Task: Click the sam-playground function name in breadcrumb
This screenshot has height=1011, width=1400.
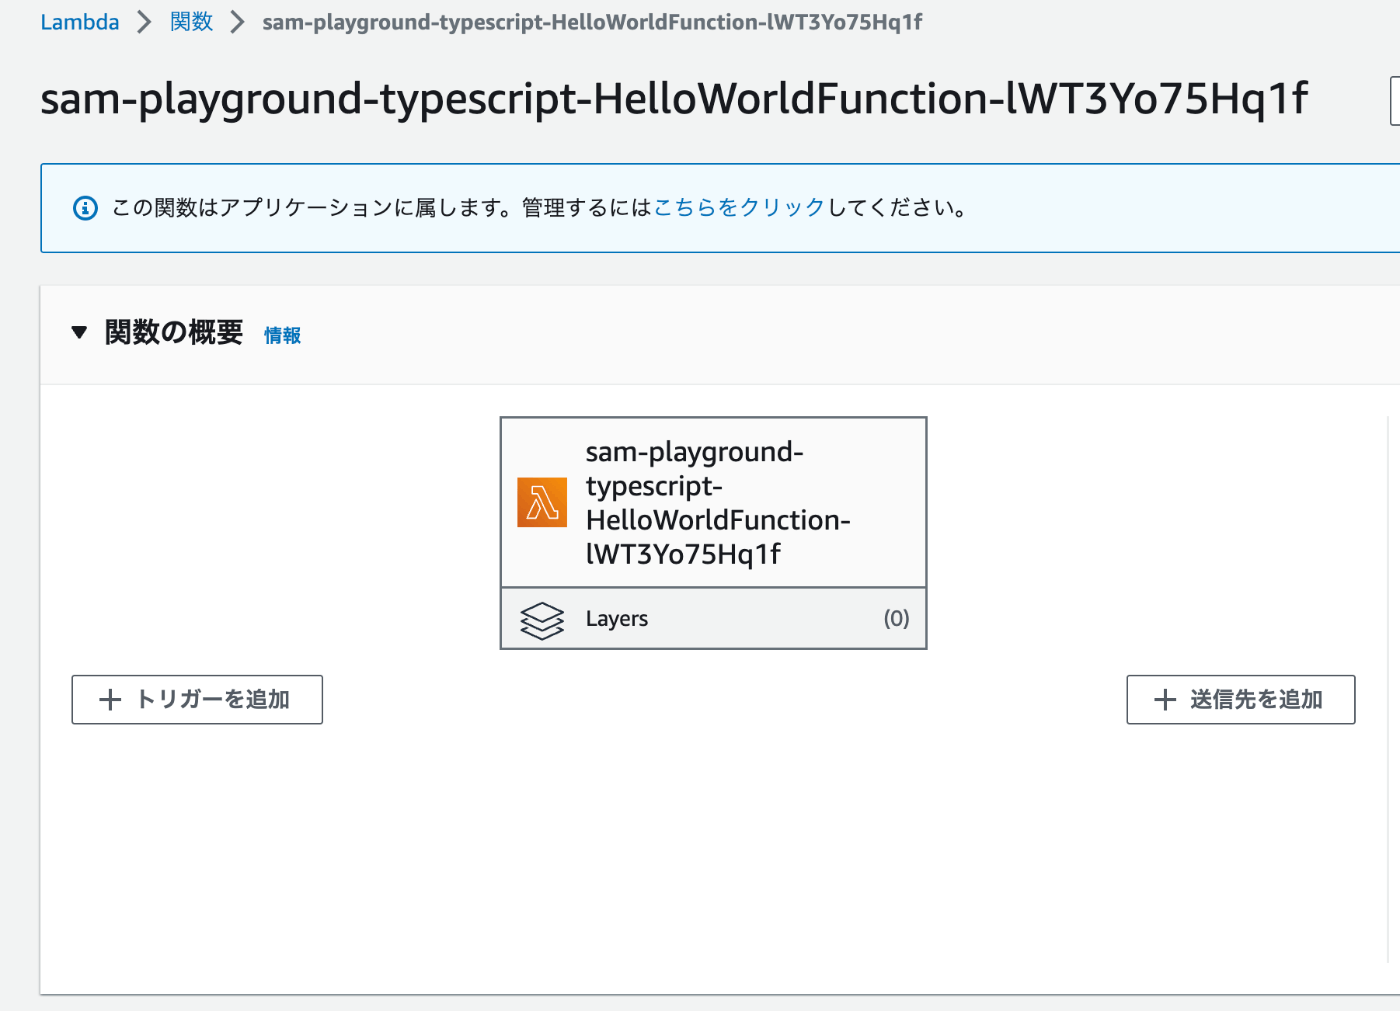Action: coord(592,22)
